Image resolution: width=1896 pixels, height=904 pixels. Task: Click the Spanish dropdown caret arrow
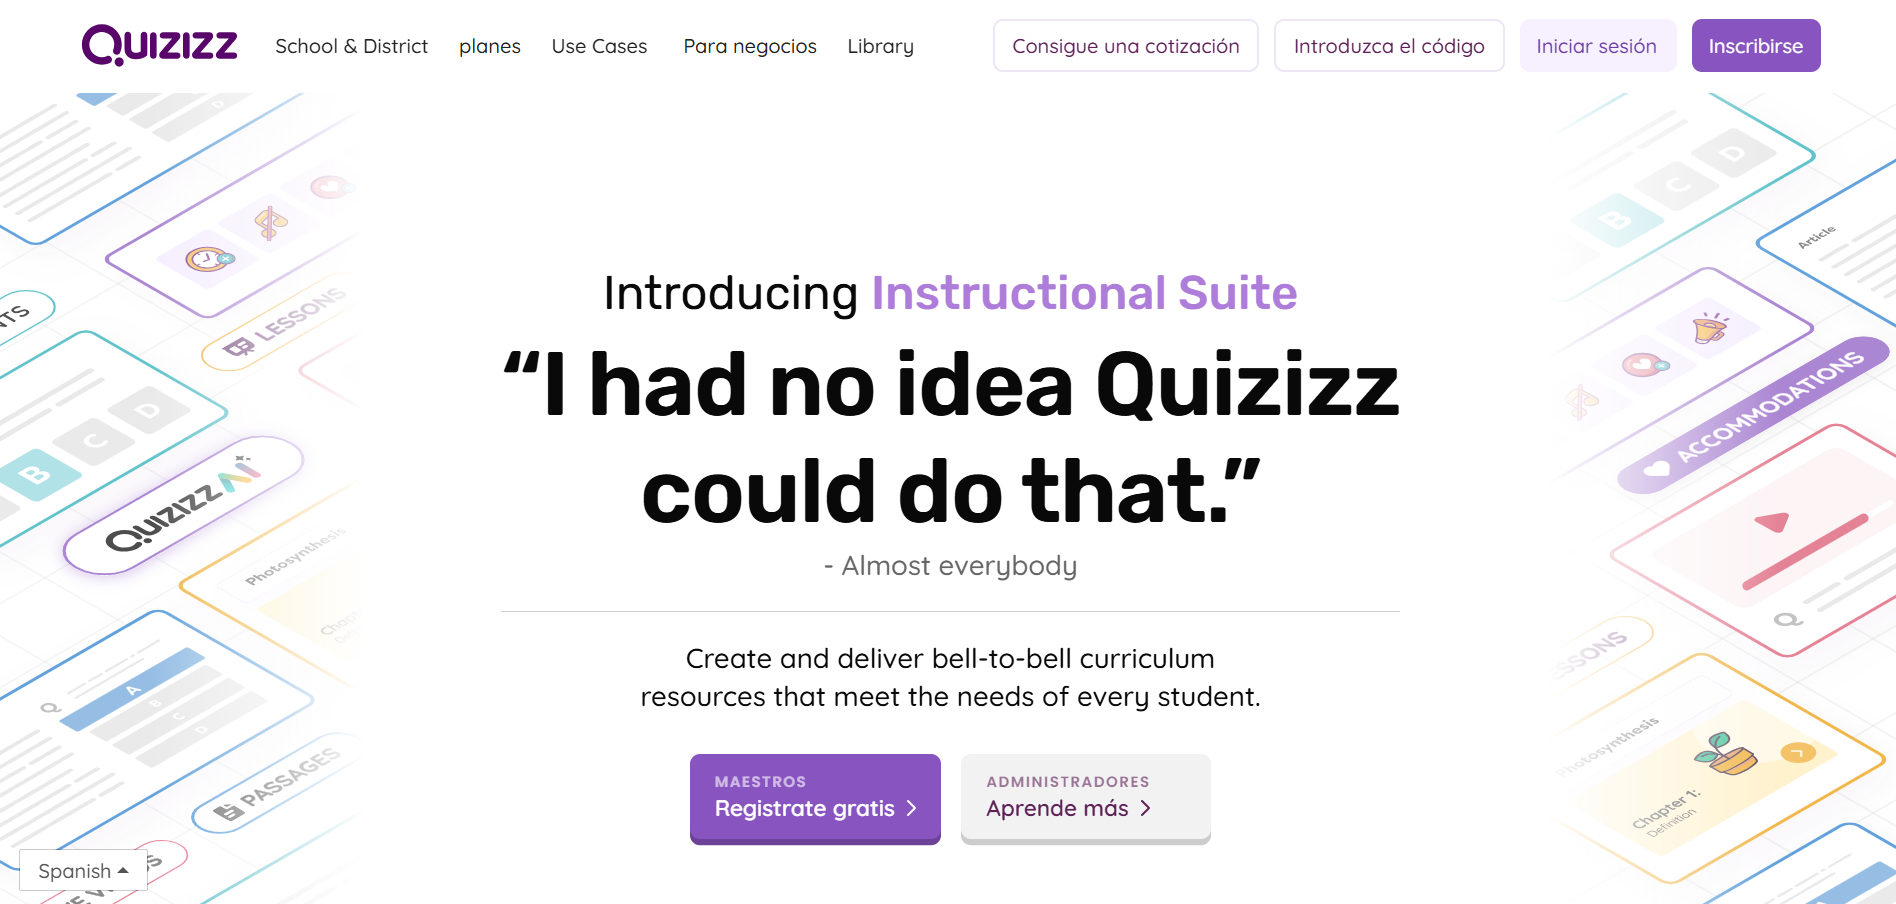(123, 871)
